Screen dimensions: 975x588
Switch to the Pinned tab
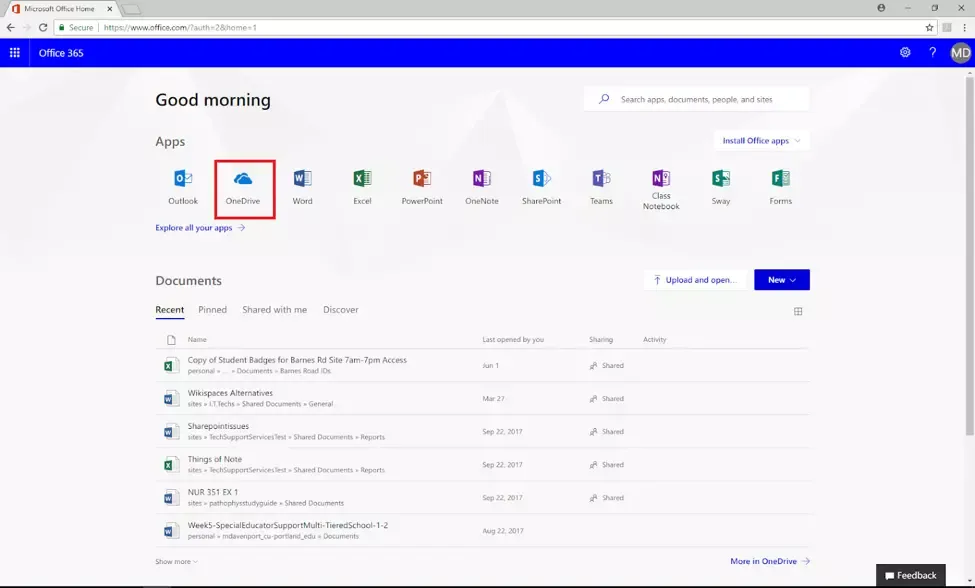click(x=212, y=310)
